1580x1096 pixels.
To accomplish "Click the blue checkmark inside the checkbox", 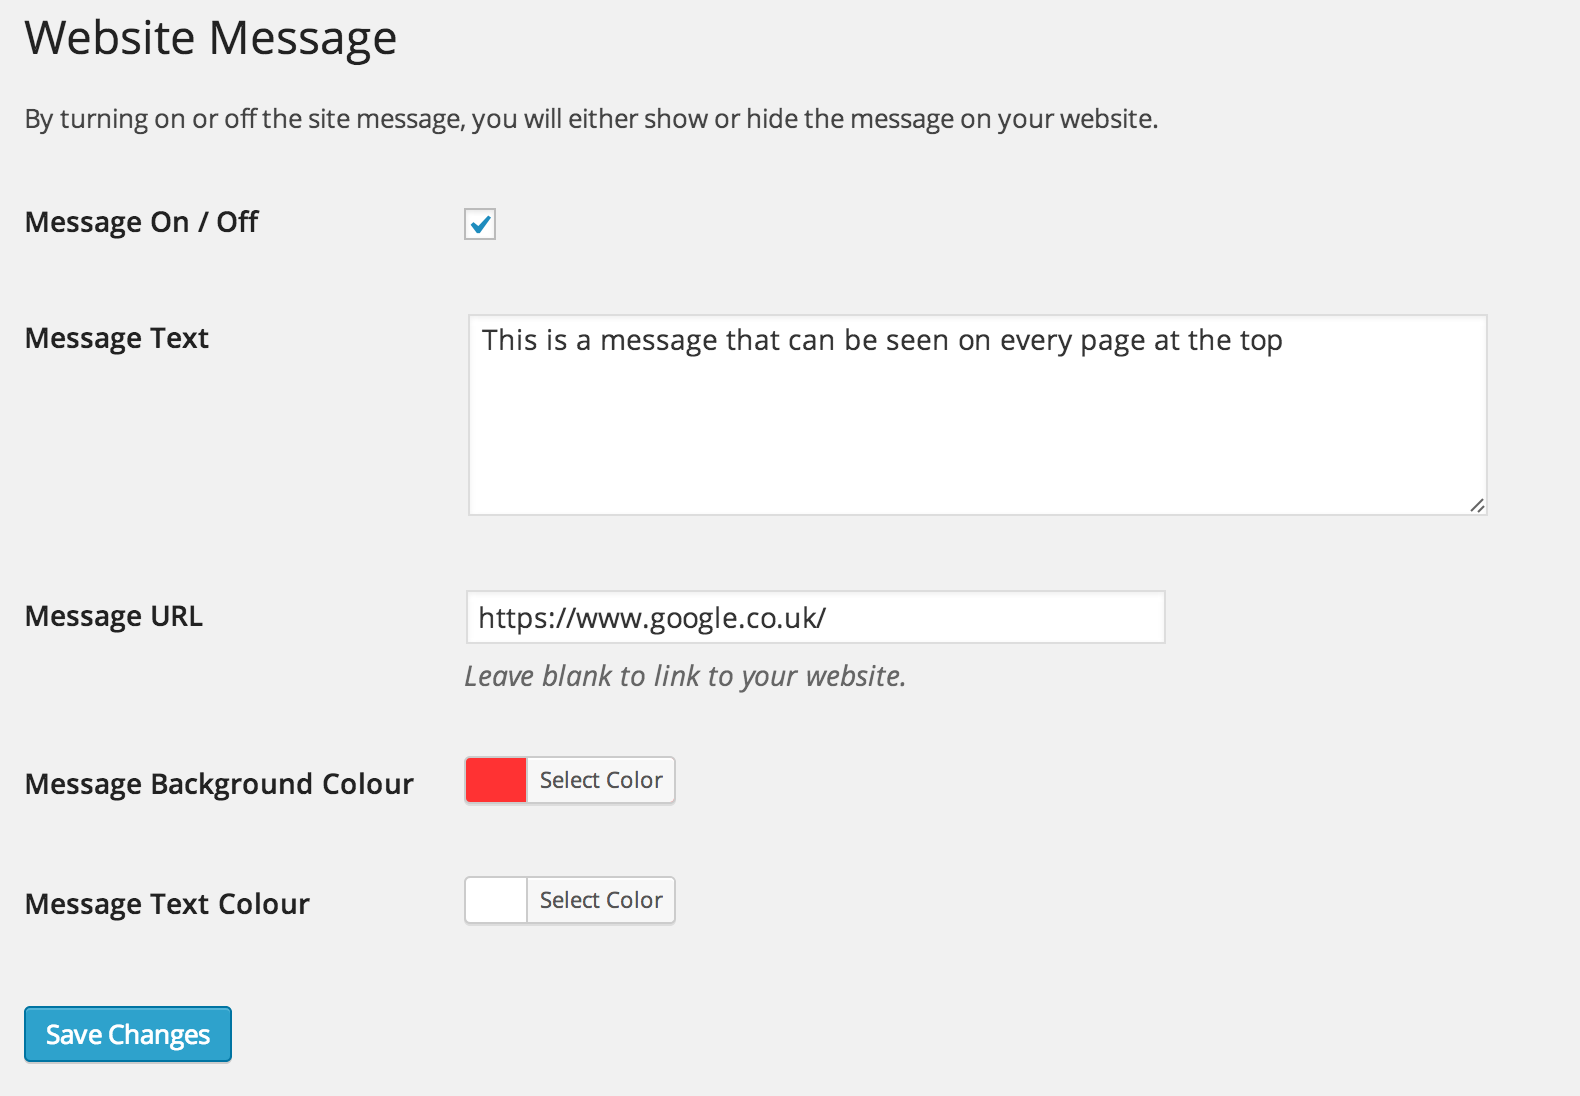I will pos(481,224).
